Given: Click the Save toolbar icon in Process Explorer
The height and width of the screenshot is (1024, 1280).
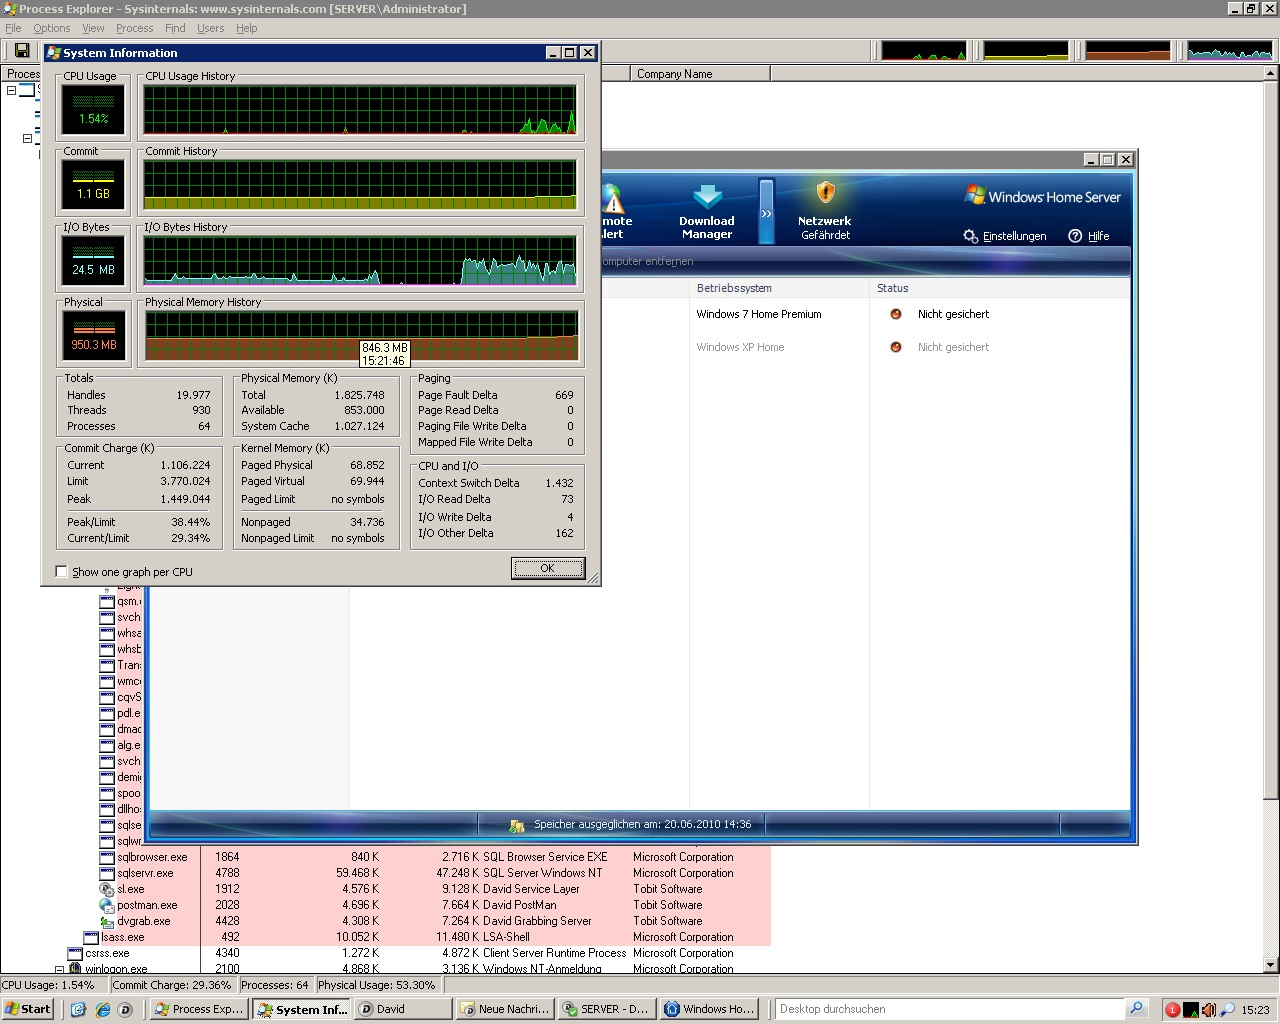Looking at the screenshot, I should click(21, 50).
